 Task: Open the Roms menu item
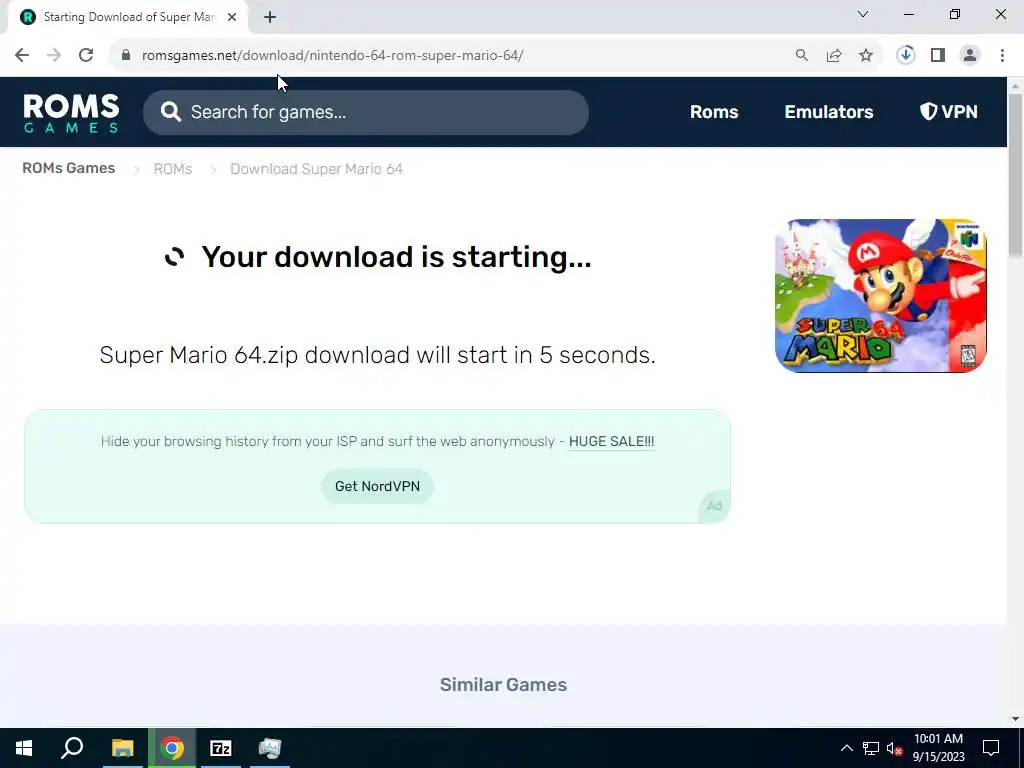(714, 112)
